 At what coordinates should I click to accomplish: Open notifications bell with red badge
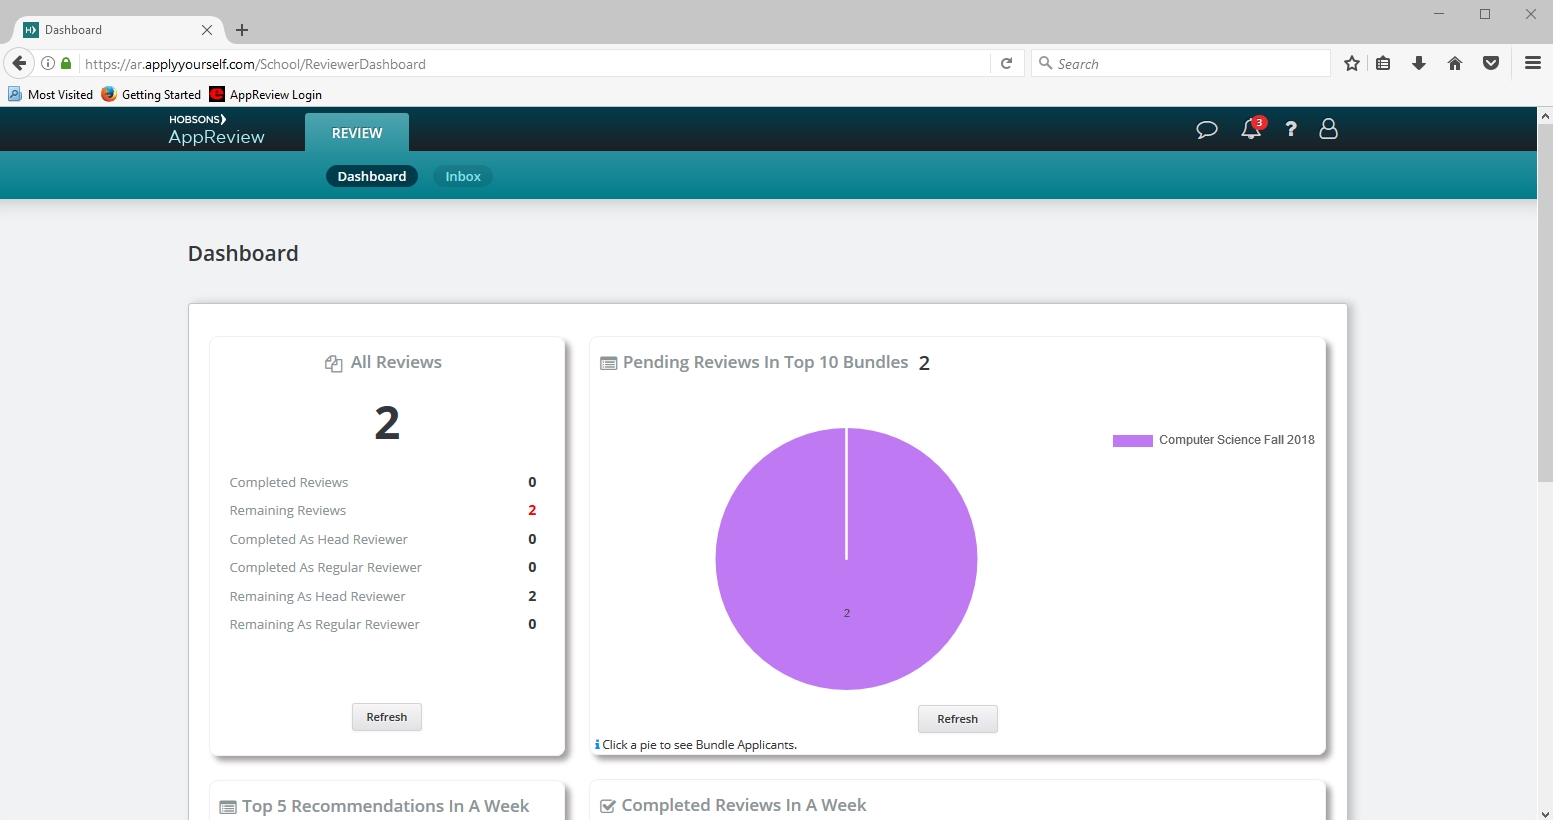pos(1251,129)
